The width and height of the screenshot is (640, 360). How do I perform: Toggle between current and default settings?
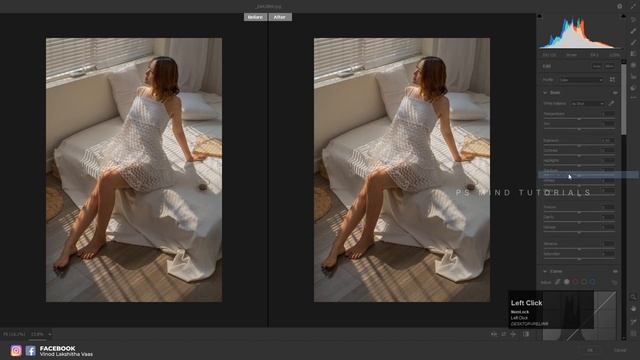pos(526,334)
